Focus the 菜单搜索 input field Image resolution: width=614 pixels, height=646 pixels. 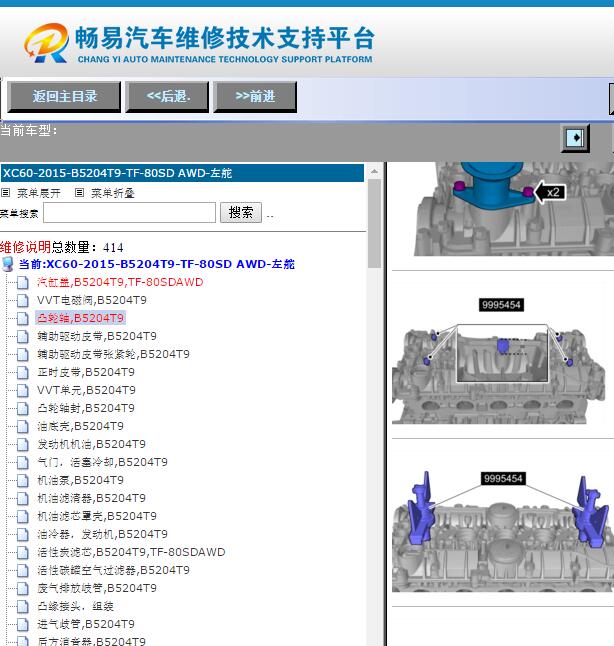(129, 213)
